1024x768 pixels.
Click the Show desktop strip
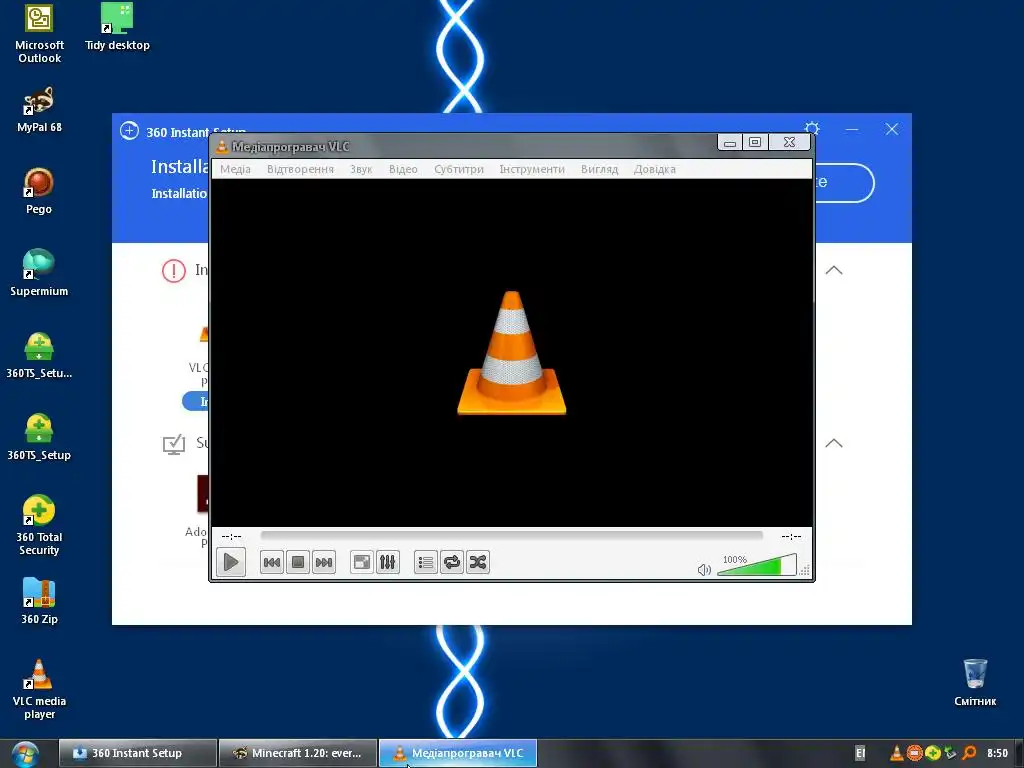click(1018, 754)
